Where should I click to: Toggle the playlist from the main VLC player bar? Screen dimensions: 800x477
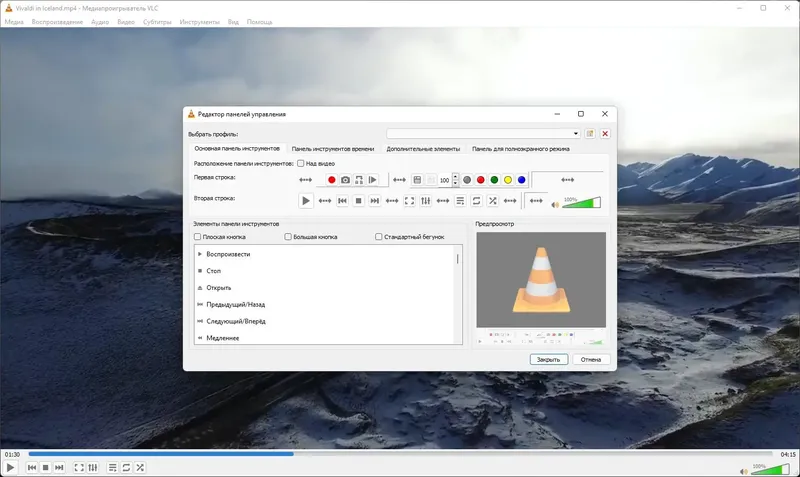click(113, 467)
